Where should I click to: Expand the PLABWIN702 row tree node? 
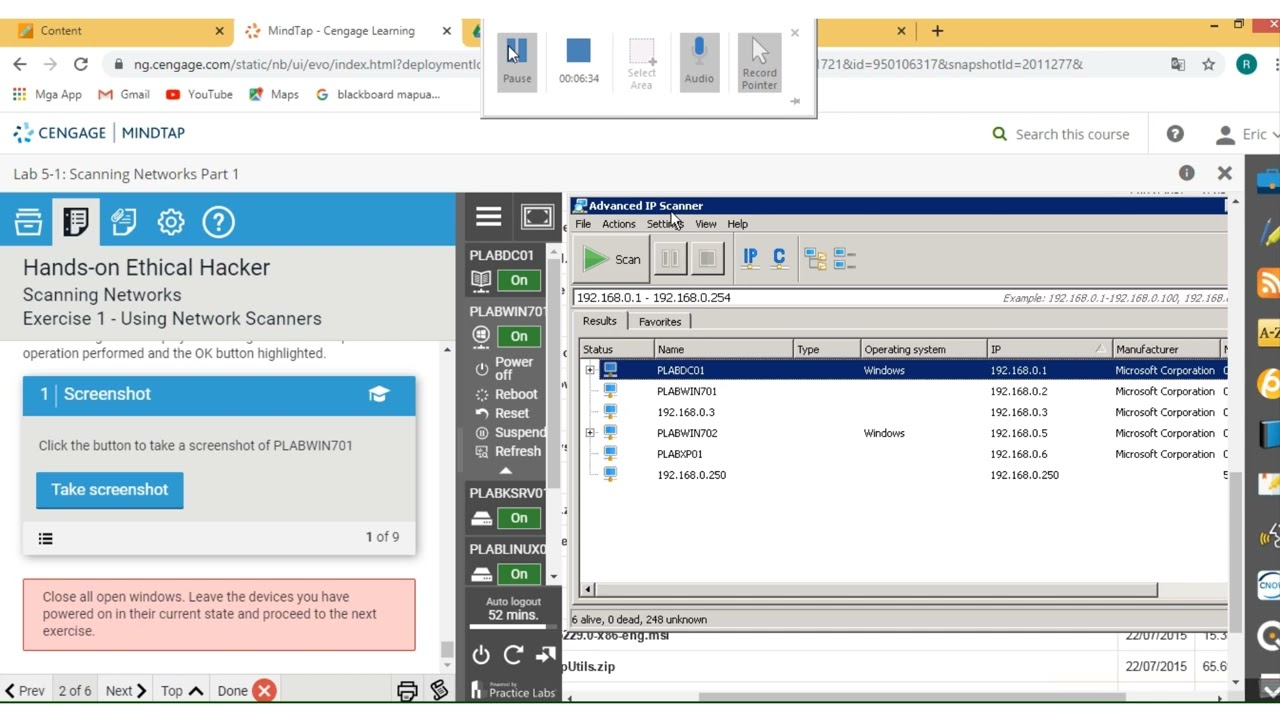590,433
